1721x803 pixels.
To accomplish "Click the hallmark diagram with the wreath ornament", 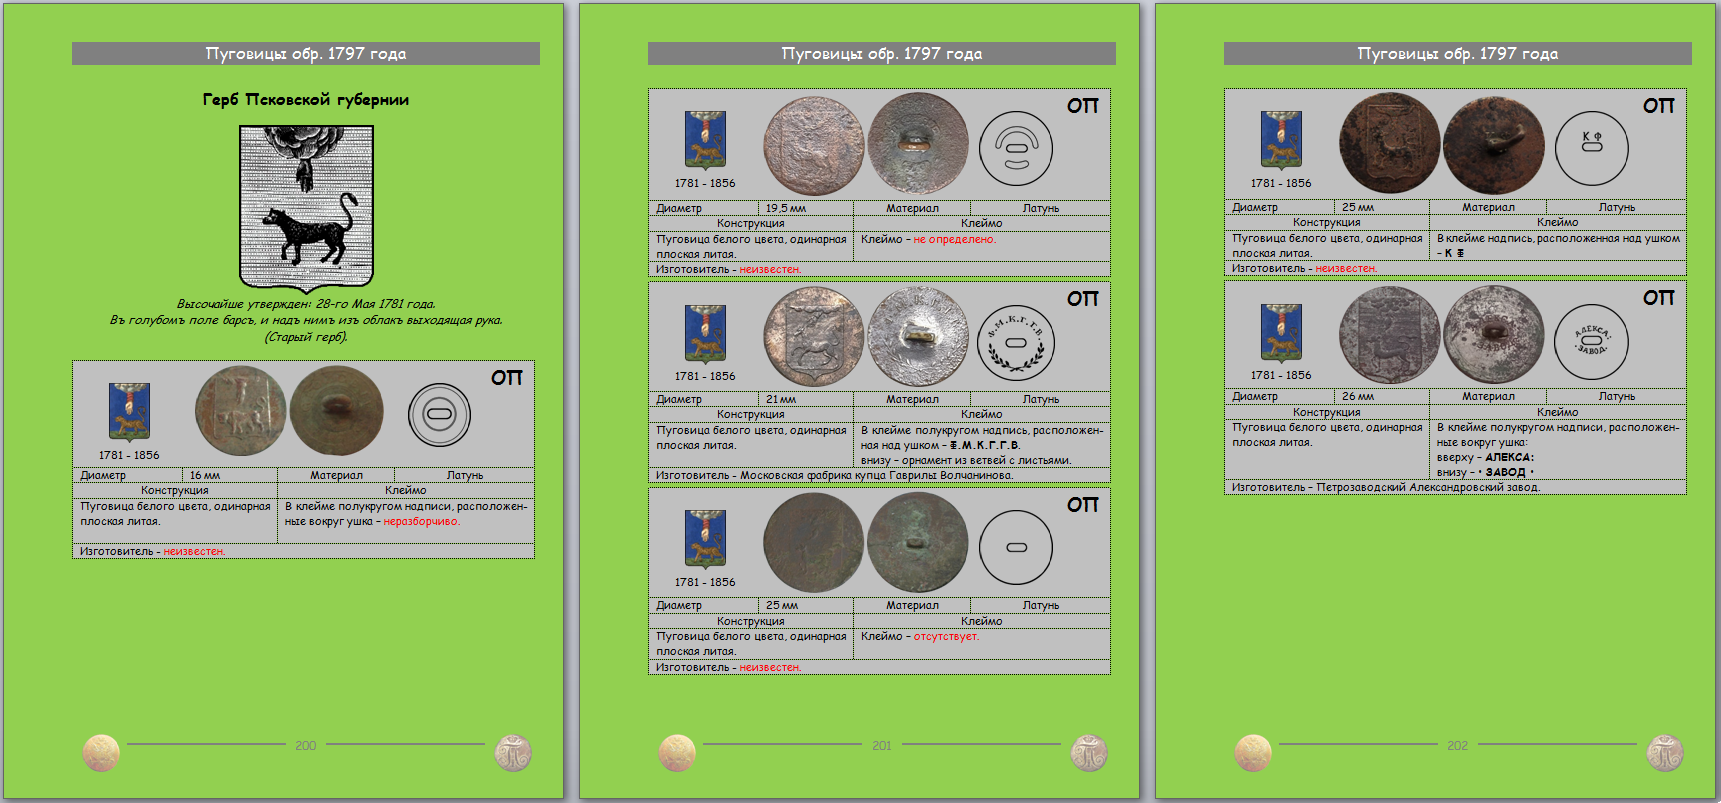I will (1015, 342).
